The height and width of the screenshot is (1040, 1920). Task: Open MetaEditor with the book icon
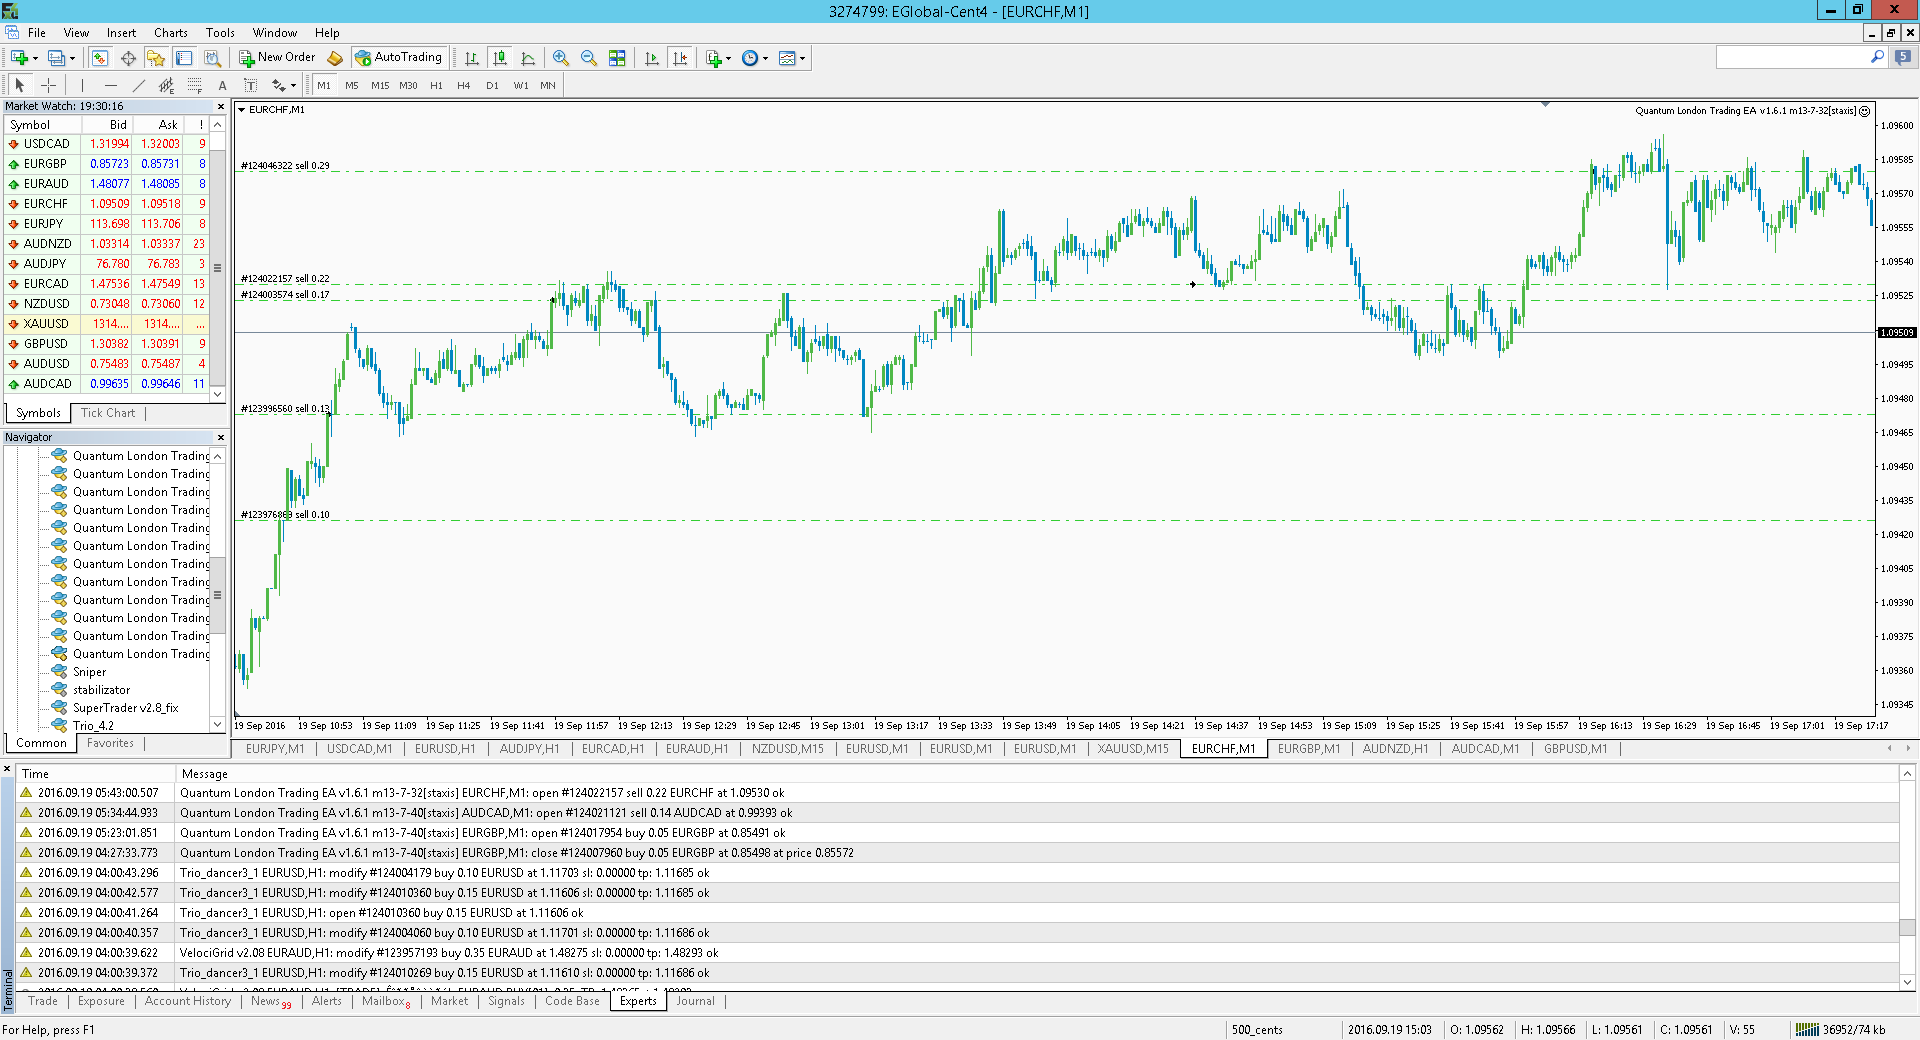pos(335,58)
